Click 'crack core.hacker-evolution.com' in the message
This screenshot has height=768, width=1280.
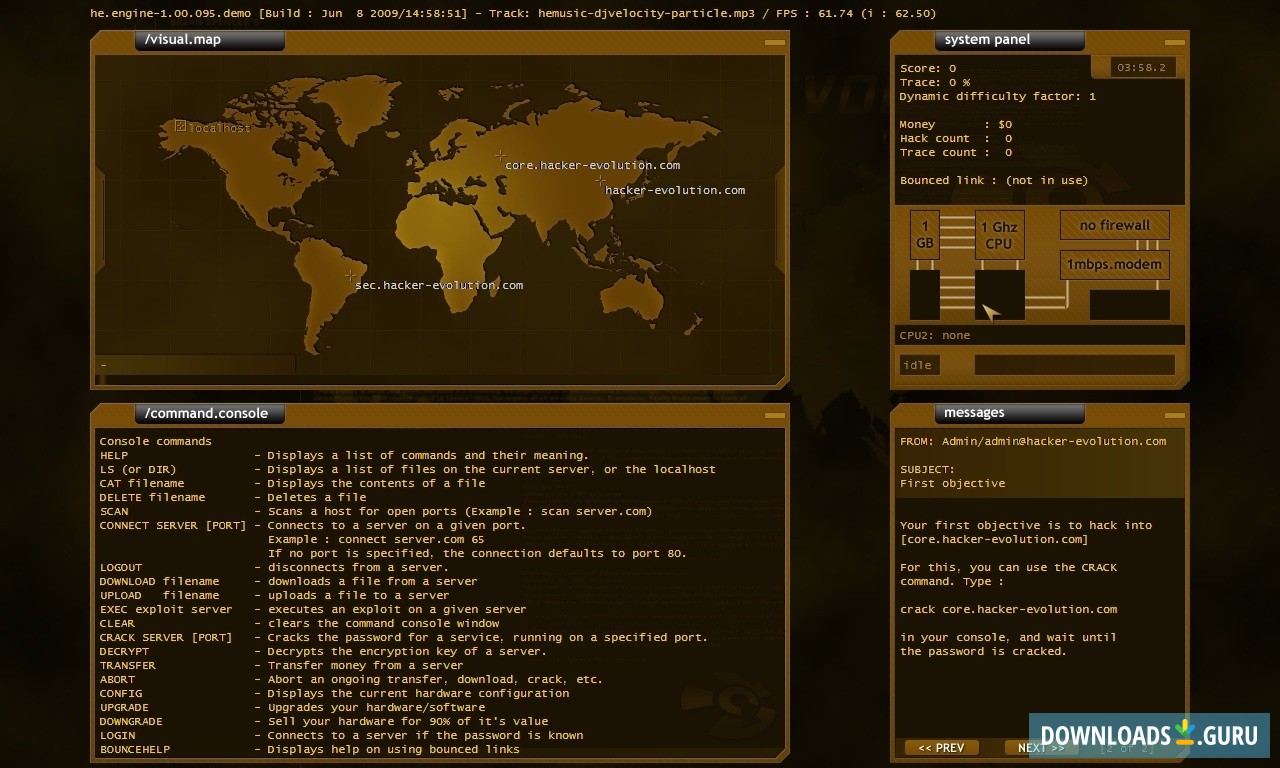(1009, 609)
